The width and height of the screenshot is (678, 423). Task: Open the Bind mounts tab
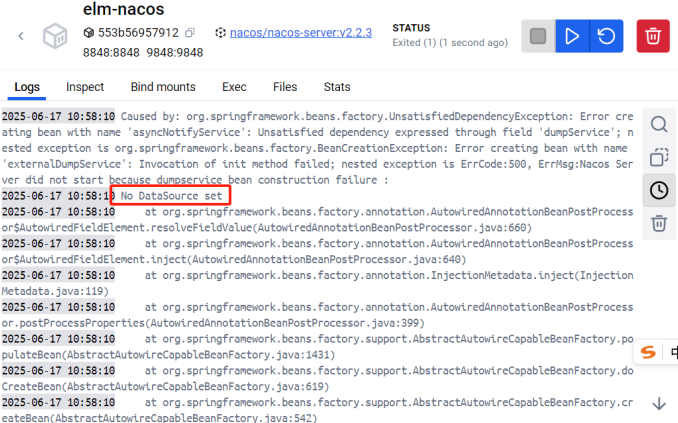(163, 87)
